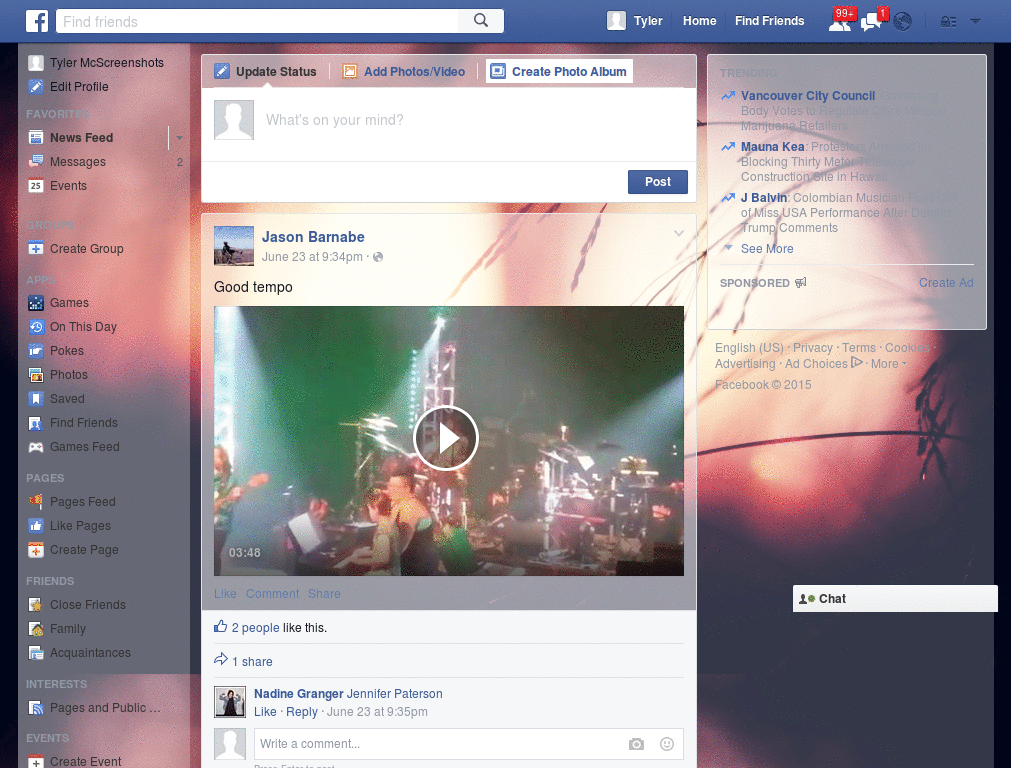Click the Saved bookmark icon
This screenshot has height=768, width=1024.
click(36, 398)
